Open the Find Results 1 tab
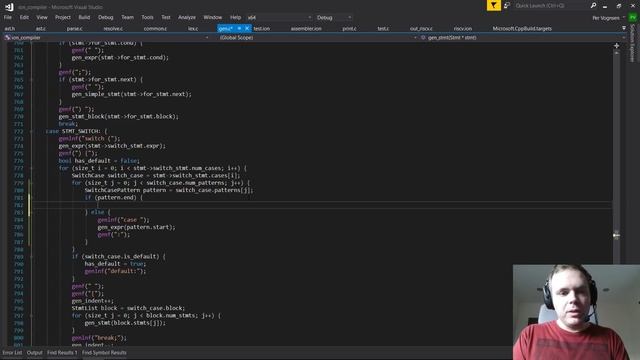The width and height of the screenshot is (640, 360). point(62,353)
